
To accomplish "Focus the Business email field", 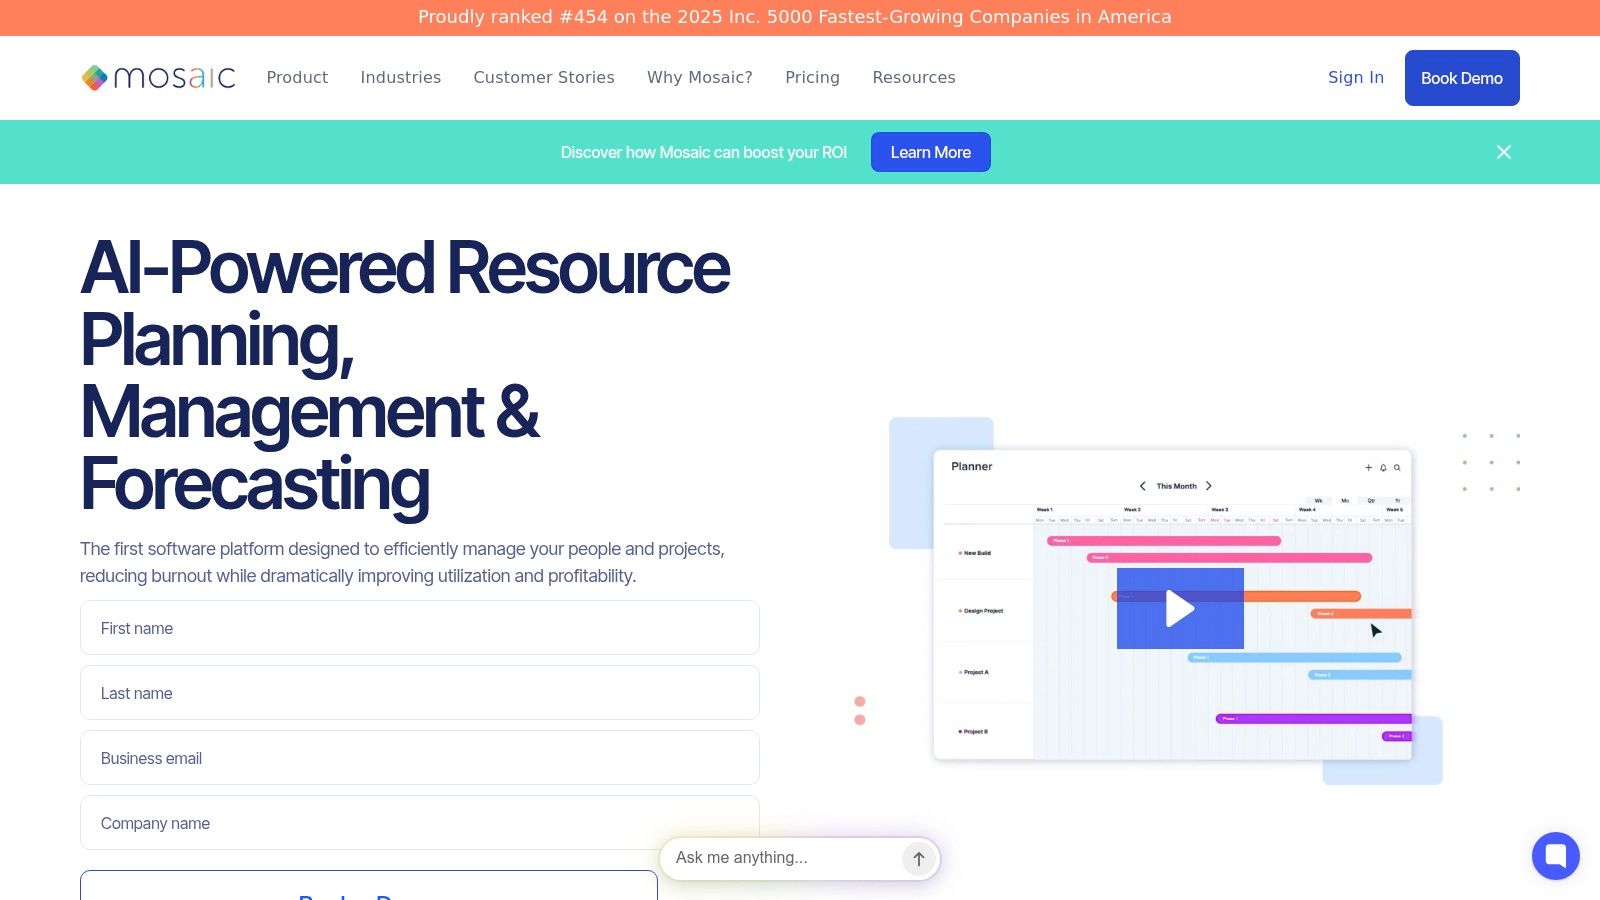I will 420,758.
